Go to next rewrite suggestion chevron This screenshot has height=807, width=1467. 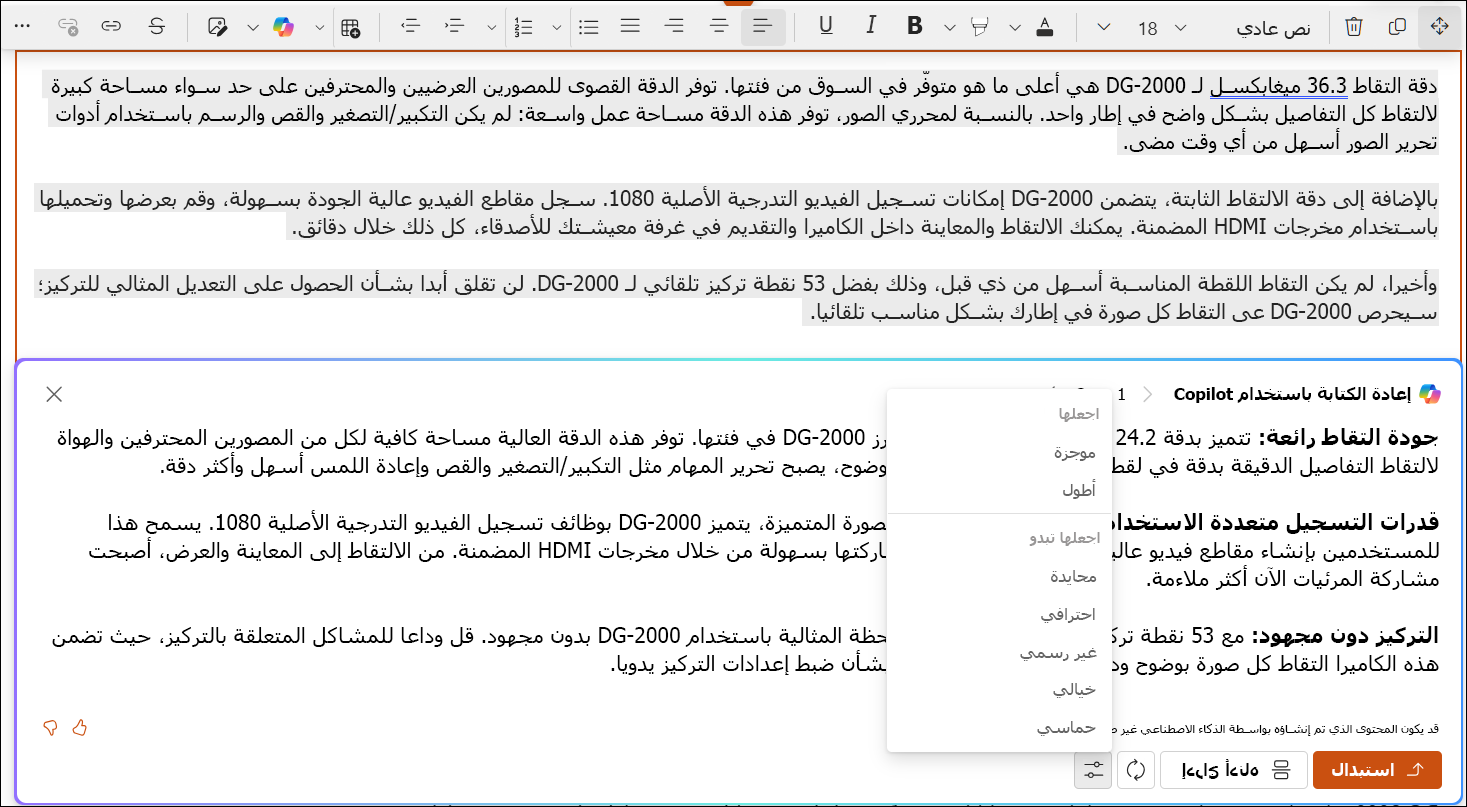(1146, 394)
